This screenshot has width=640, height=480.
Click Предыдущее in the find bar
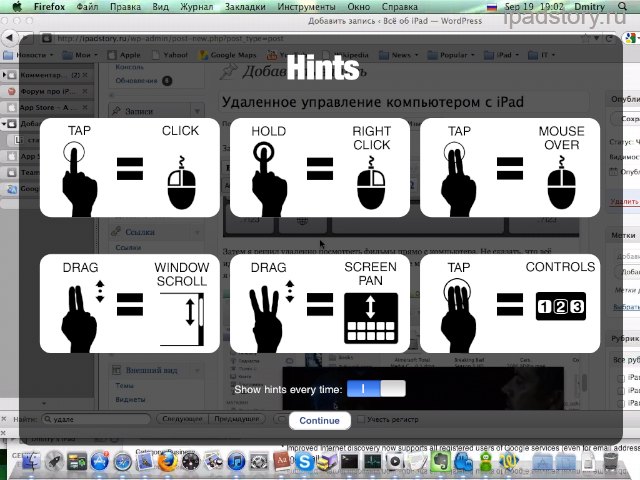tap(236, 419)
